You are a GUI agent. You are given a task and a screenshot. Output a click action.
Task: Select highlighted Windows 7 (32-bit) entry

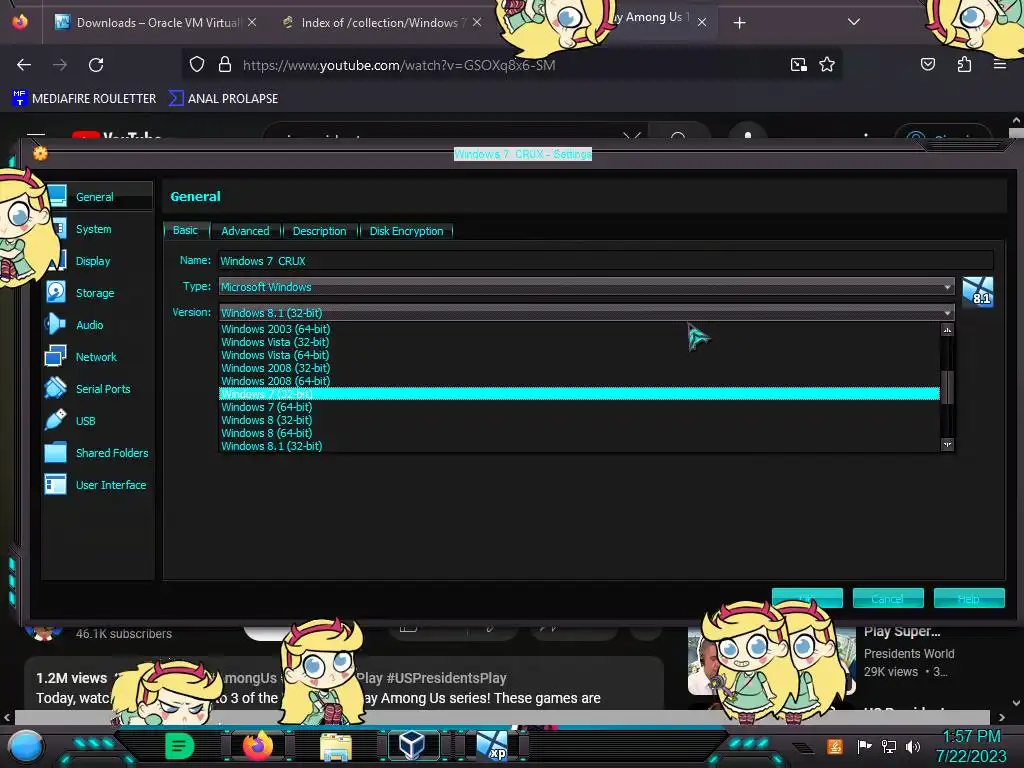(579, 394)
